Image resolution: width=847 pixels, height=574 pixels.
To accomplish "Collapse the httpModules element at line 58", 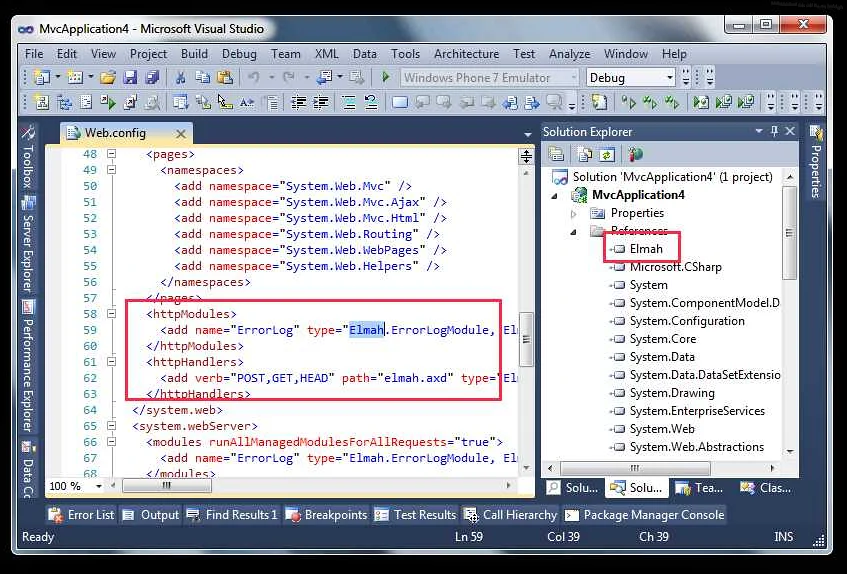I will pos(111,314).
